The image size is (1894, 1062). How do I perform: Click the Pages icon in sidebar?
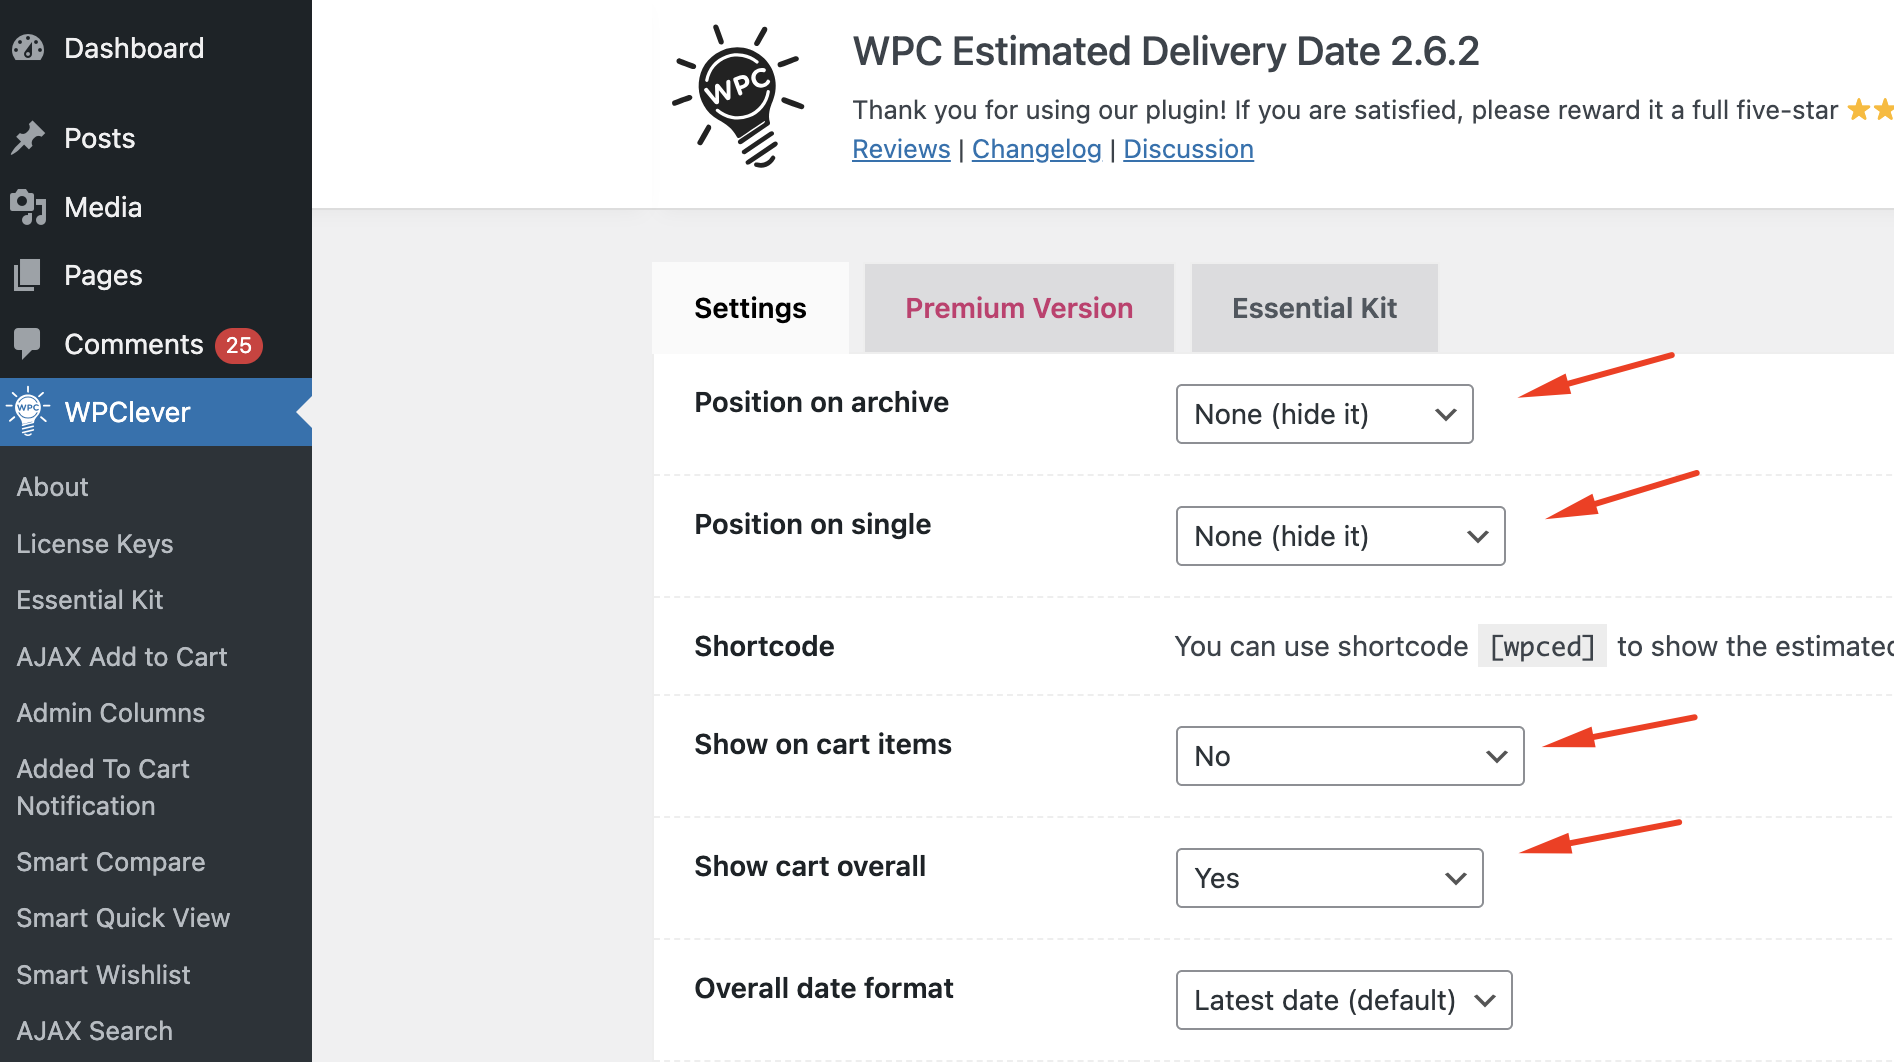(28, 275)
